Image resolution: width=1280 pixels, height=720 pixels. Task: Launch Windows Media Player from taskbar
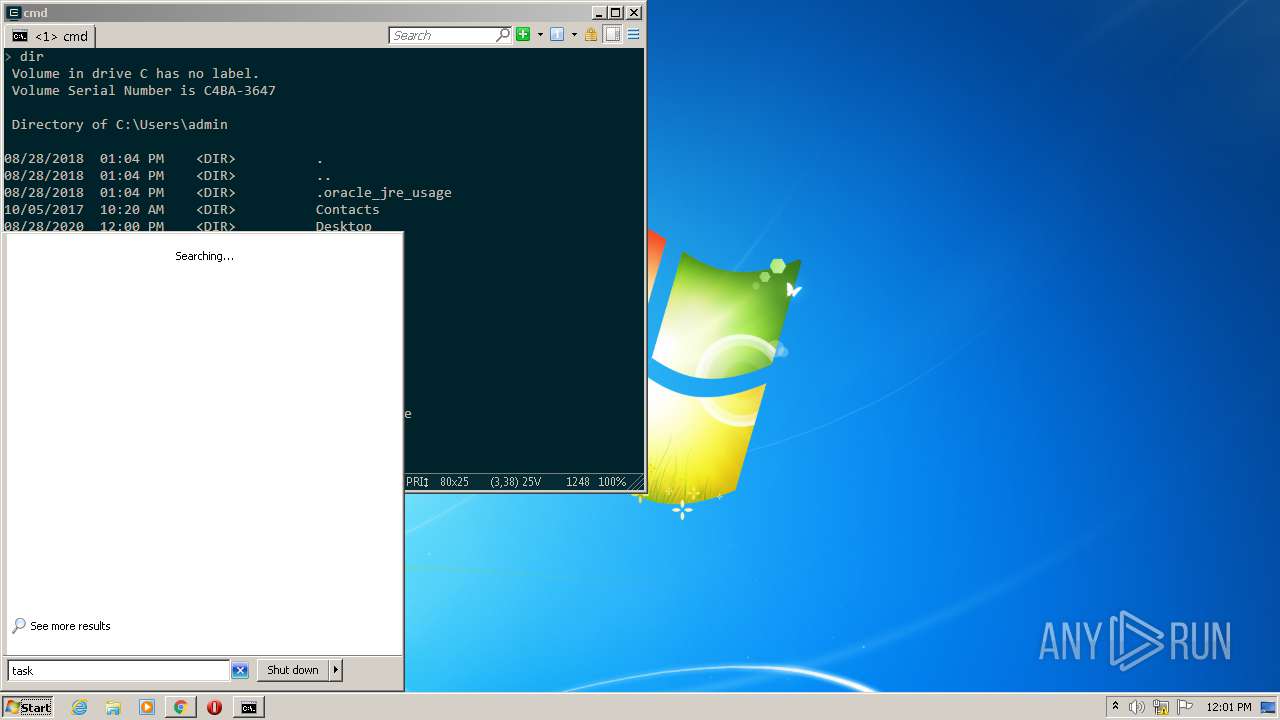[x=147, y=707]
